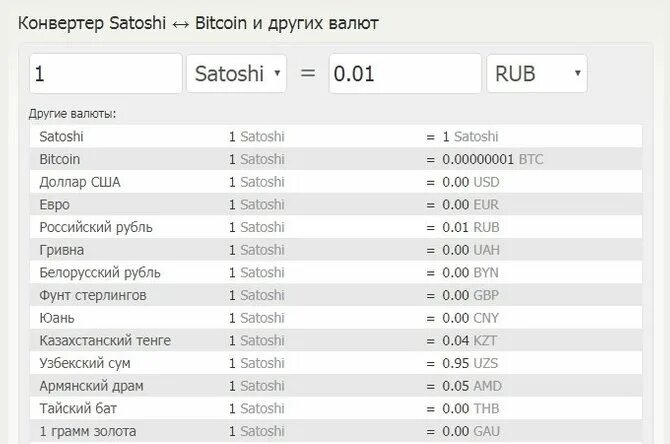Click the amount input field containing 1

point(106,74)
